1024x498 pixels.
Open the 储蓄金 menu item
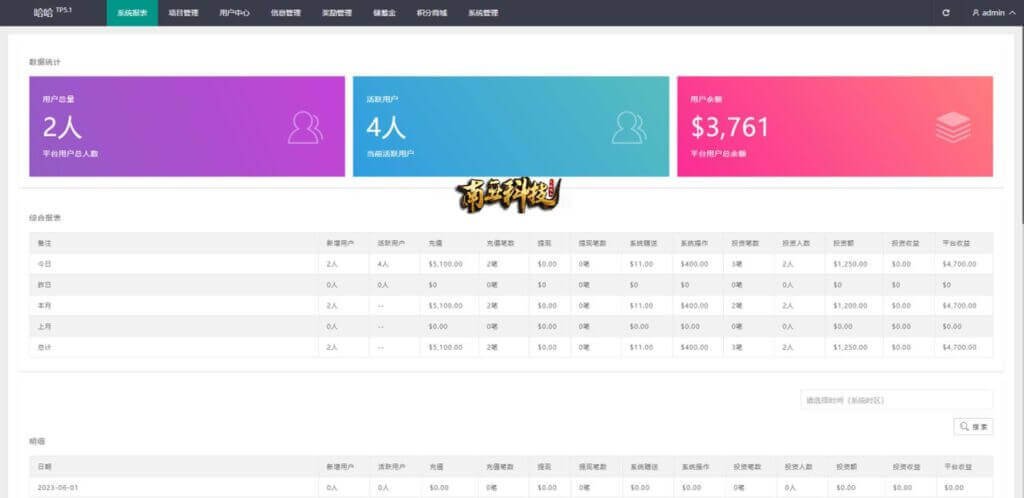click(384, 13)
